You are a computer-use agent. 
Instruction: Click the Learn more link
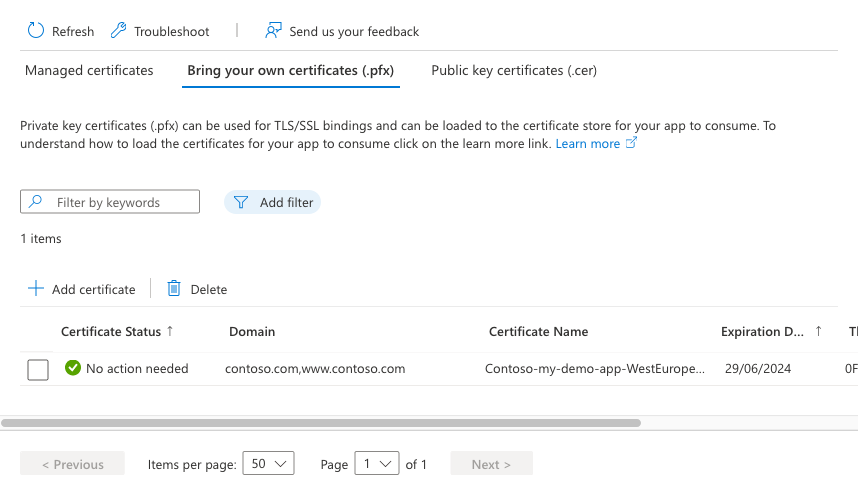point(588,143)
